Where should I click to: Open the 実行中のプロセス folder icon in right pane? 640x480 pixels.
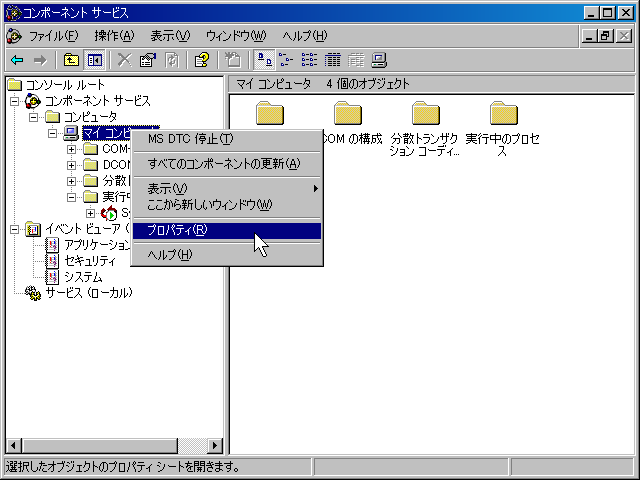(503, 115)
